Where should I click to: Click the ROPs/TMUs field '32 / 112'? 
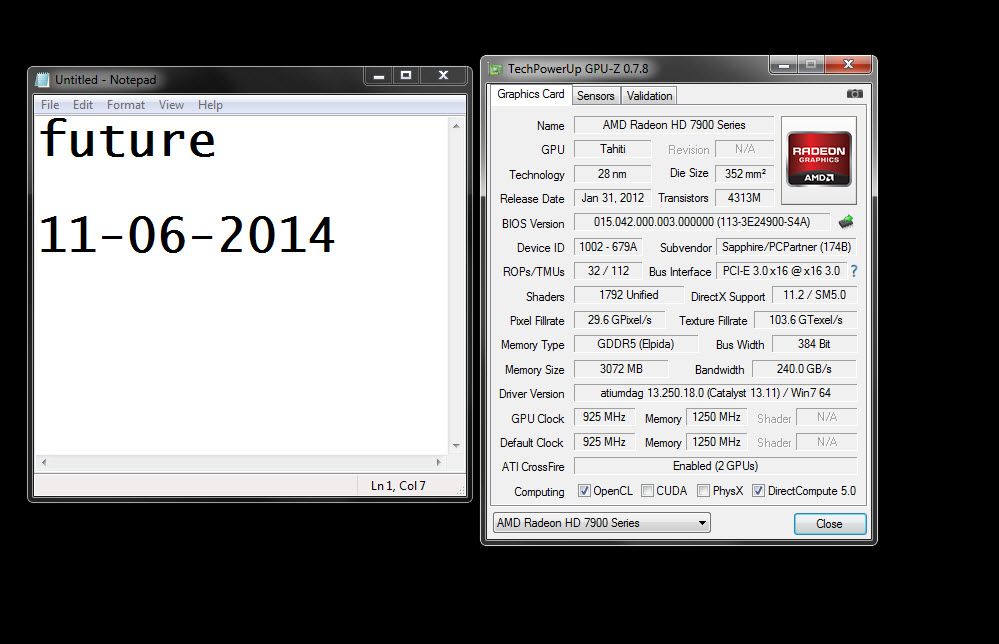(608, 271)
